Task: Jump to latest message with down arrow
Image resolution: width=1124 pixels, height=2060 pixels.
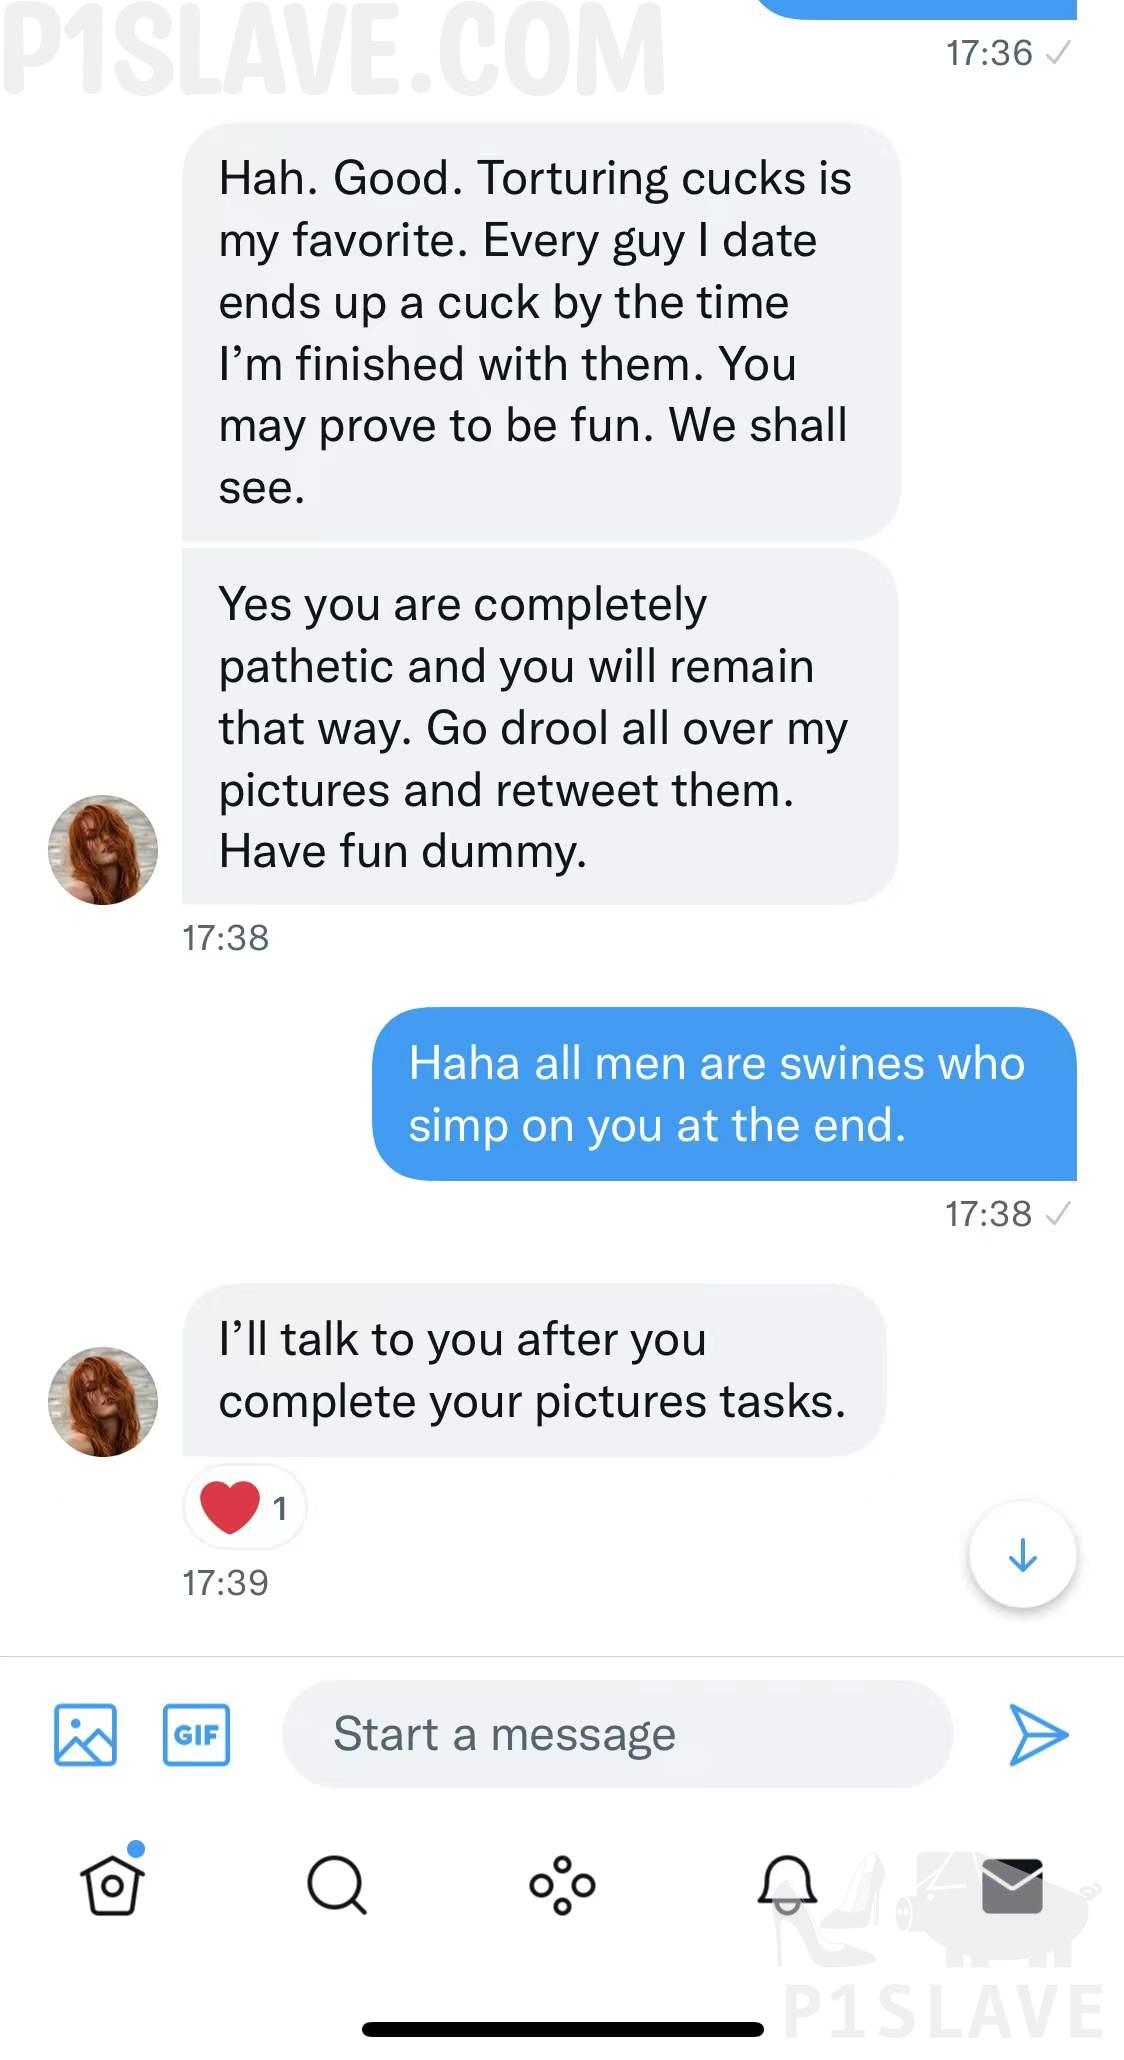Action: click(1022, 1555)
